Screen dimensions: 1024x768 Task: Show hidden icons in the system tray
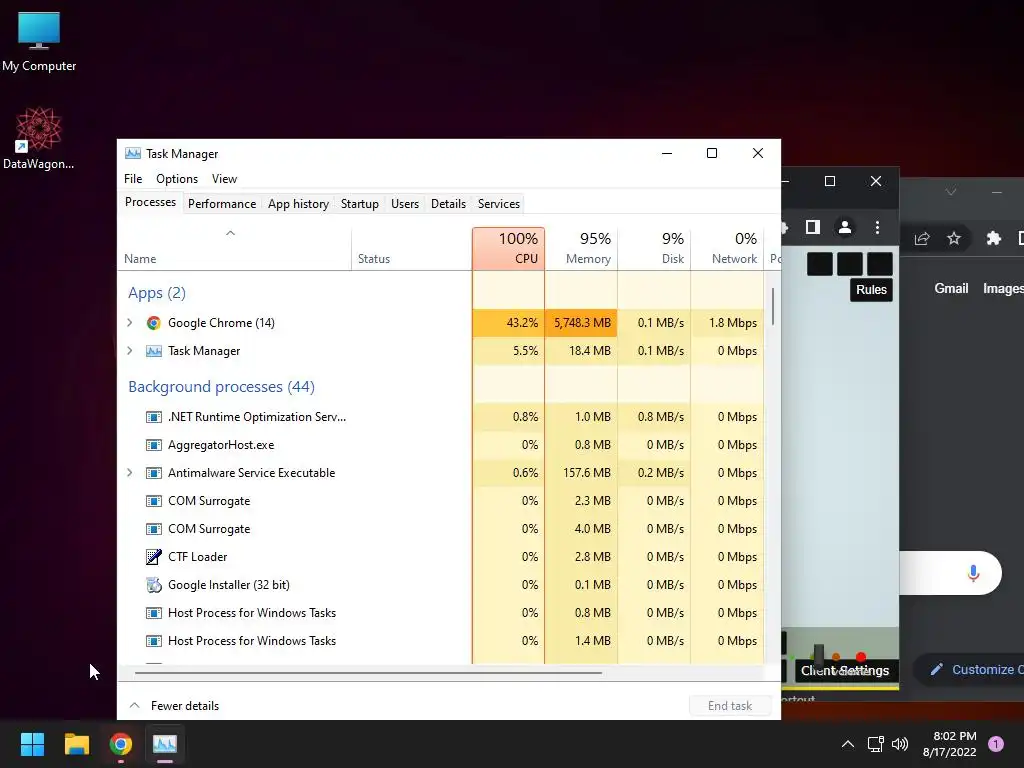pos(848,744)
